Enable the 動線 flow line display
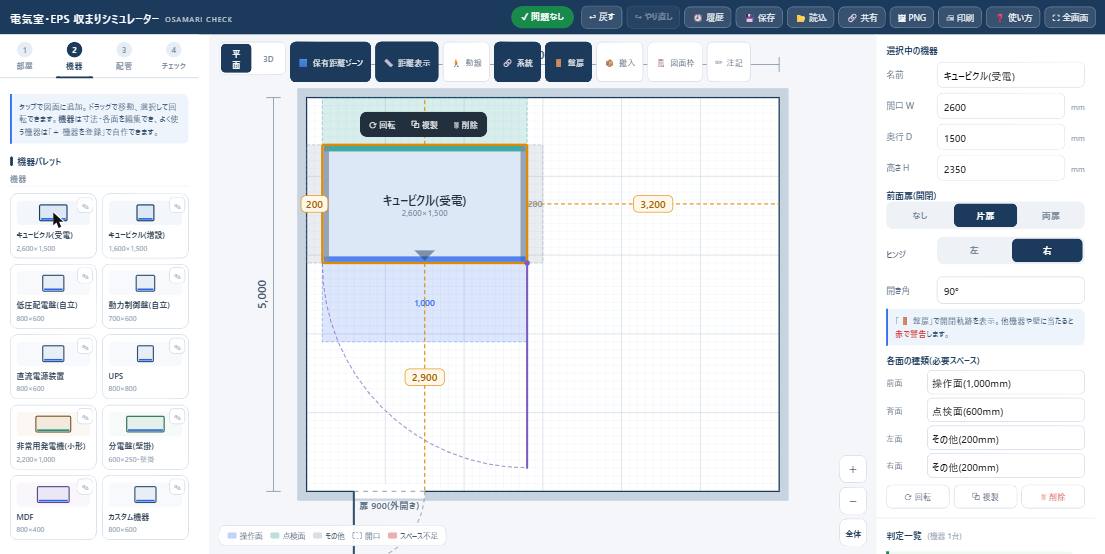1105x554 pixels. point(467,62)
